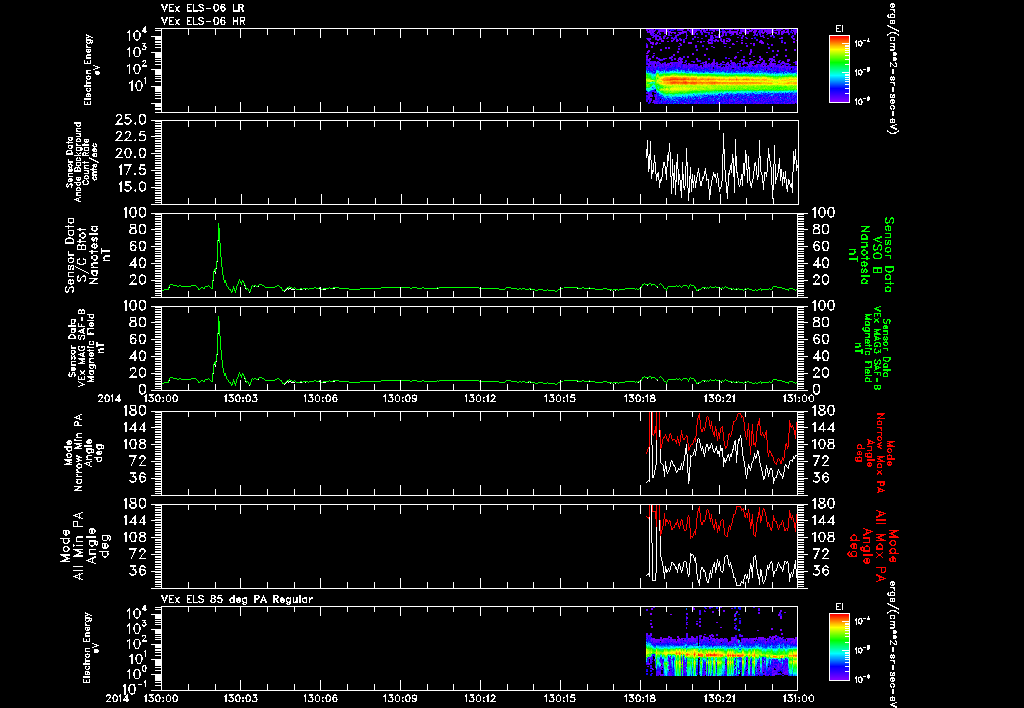Click '25.0' on the count rate axis
The image size is (1024, 708).
(x=131, y=120)
